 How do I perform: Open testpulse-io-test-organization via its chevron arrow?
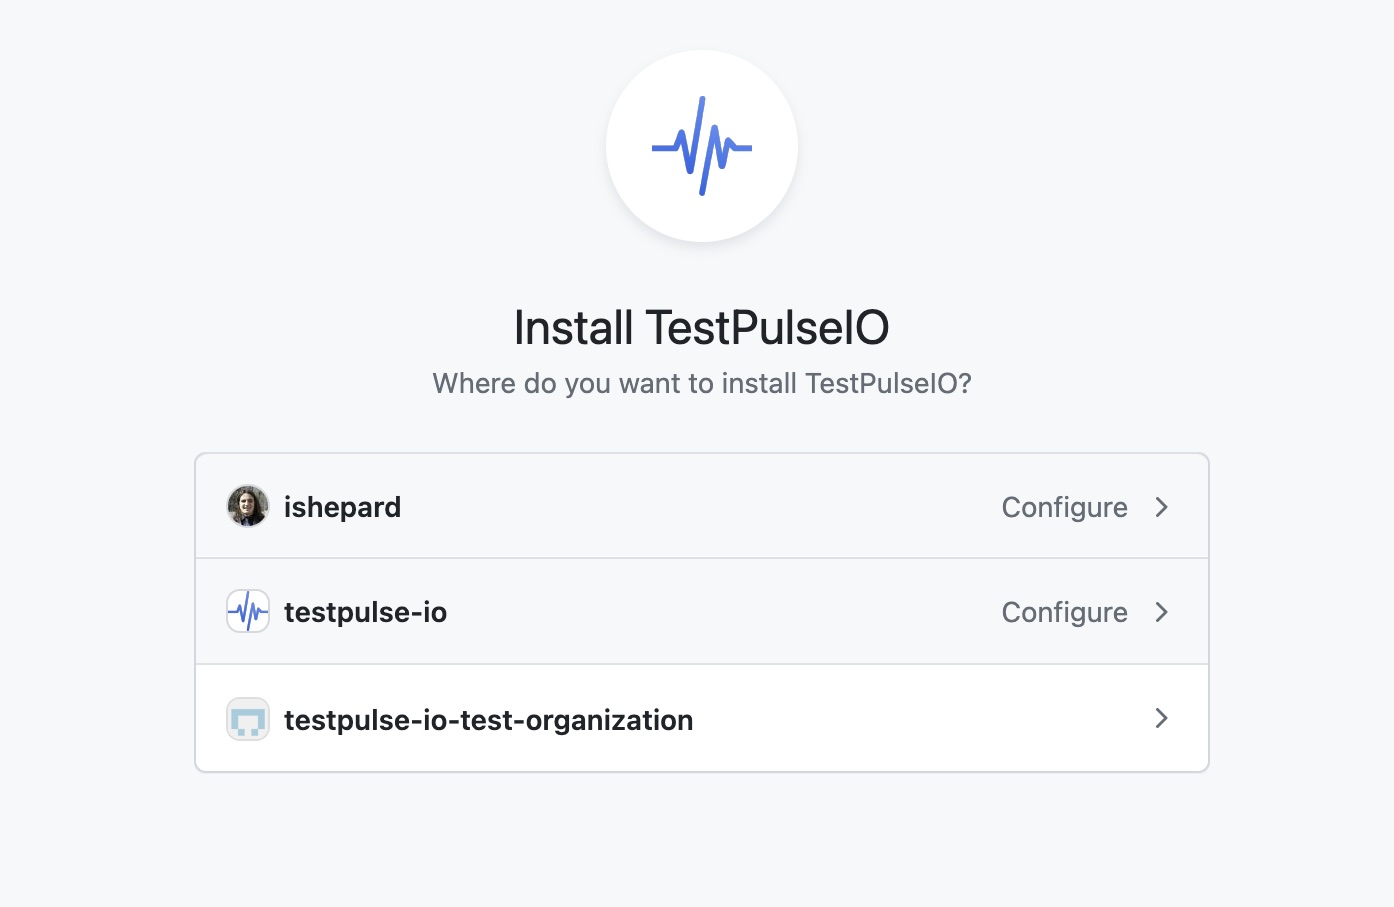pos(1161,718)
